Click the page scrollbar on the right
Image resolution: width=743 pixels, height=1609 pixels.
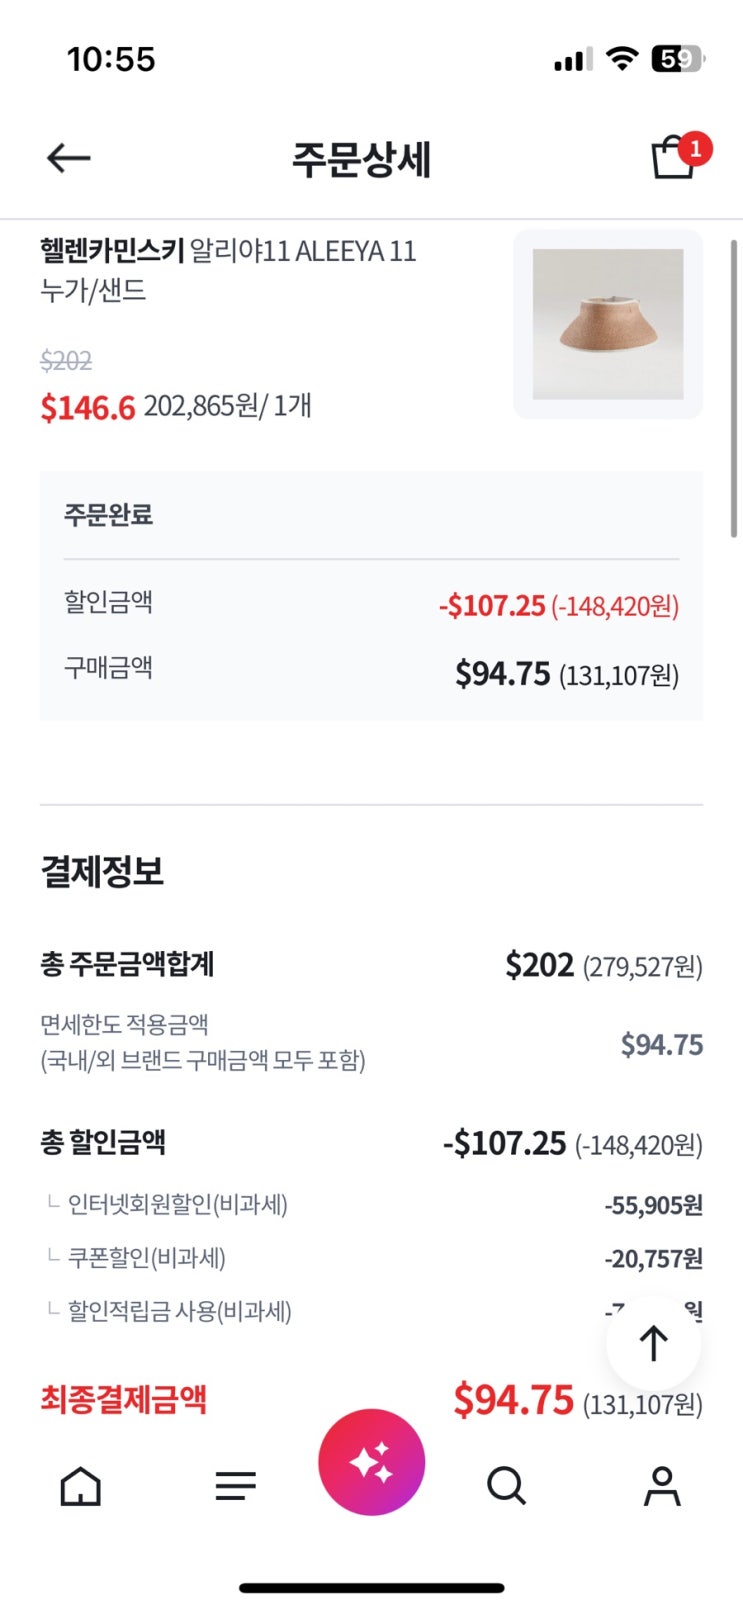[734, 390]
